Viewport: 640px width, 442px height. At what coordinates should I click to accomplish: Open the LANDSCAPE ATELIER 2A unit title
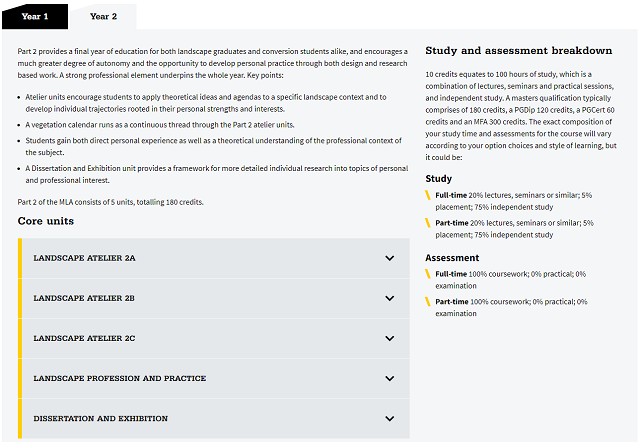point(84,258)
